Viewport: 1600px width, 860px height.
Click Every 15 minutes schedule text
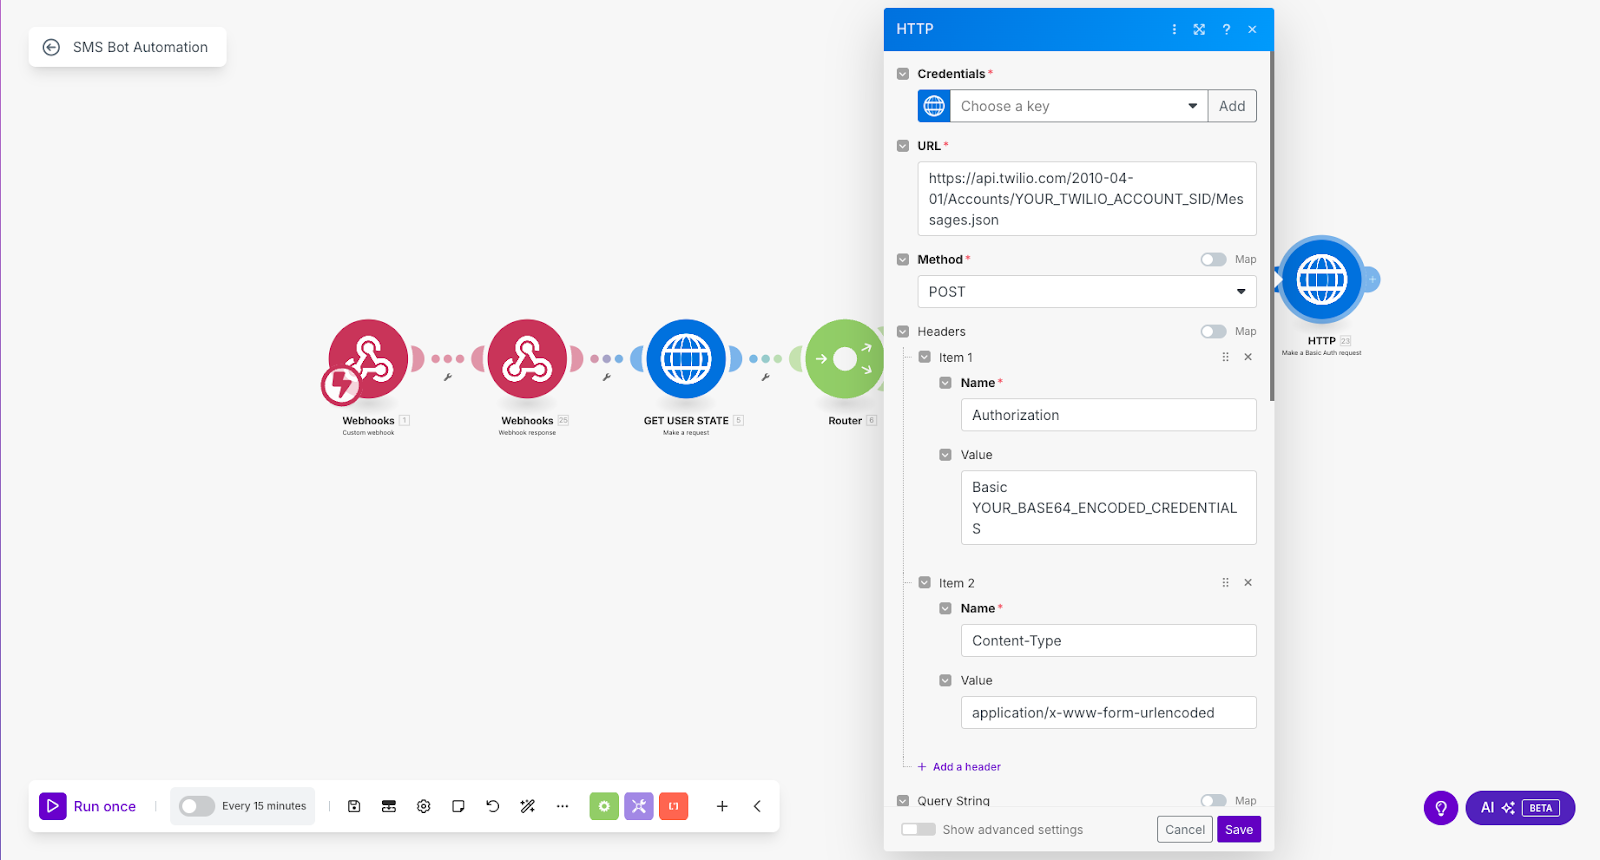point(264,806)
